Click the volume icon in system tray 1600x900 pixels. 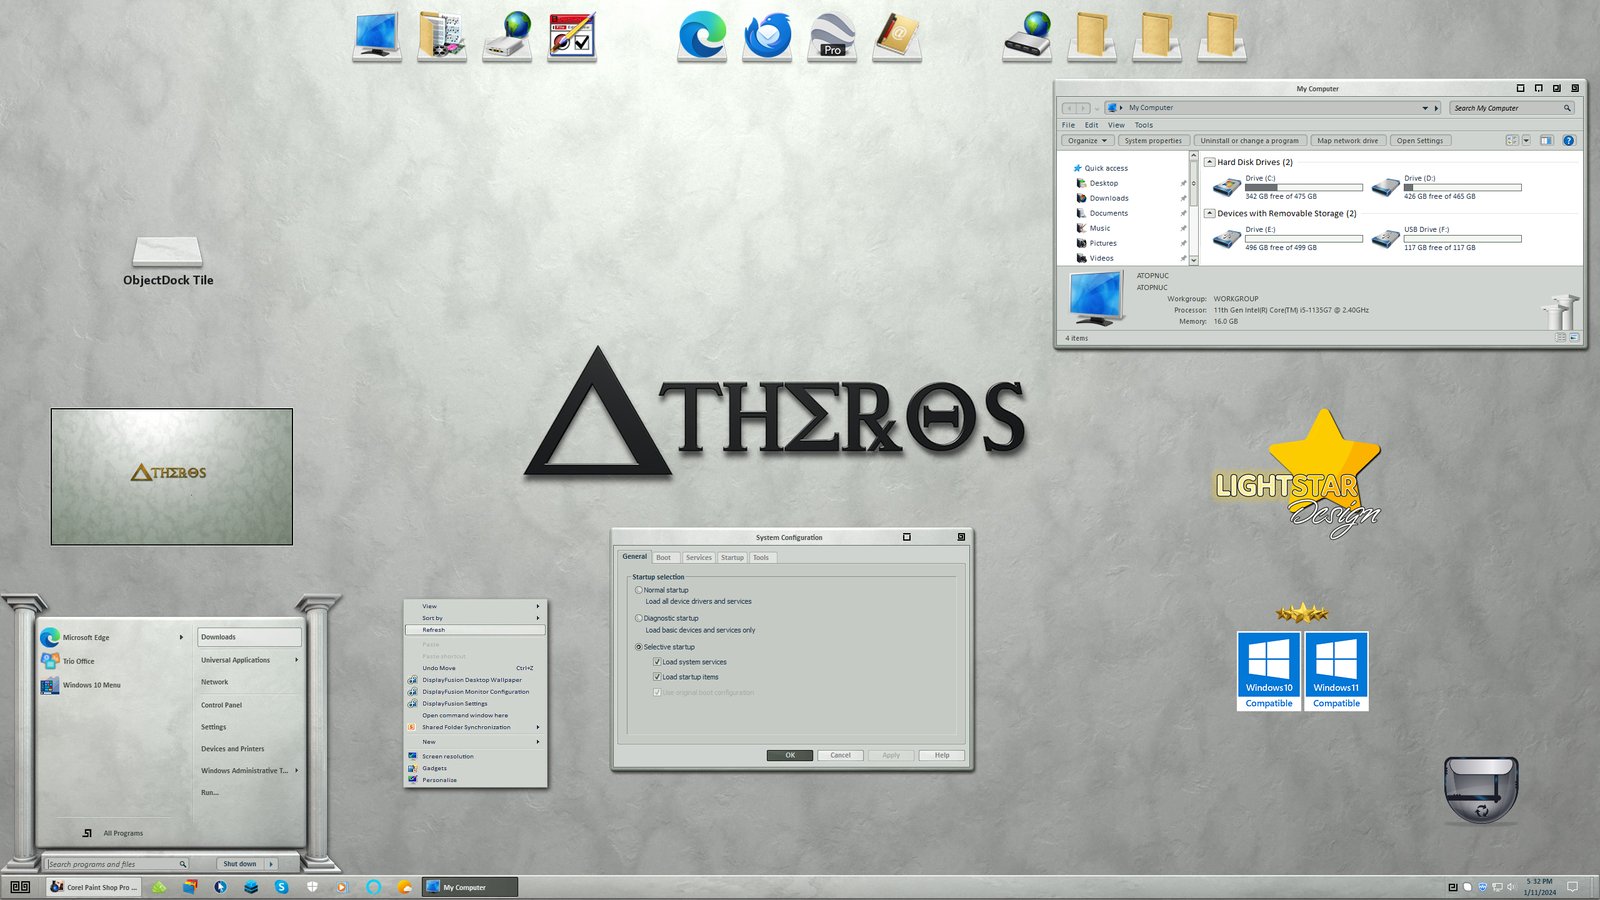[x=1510, y=887]
